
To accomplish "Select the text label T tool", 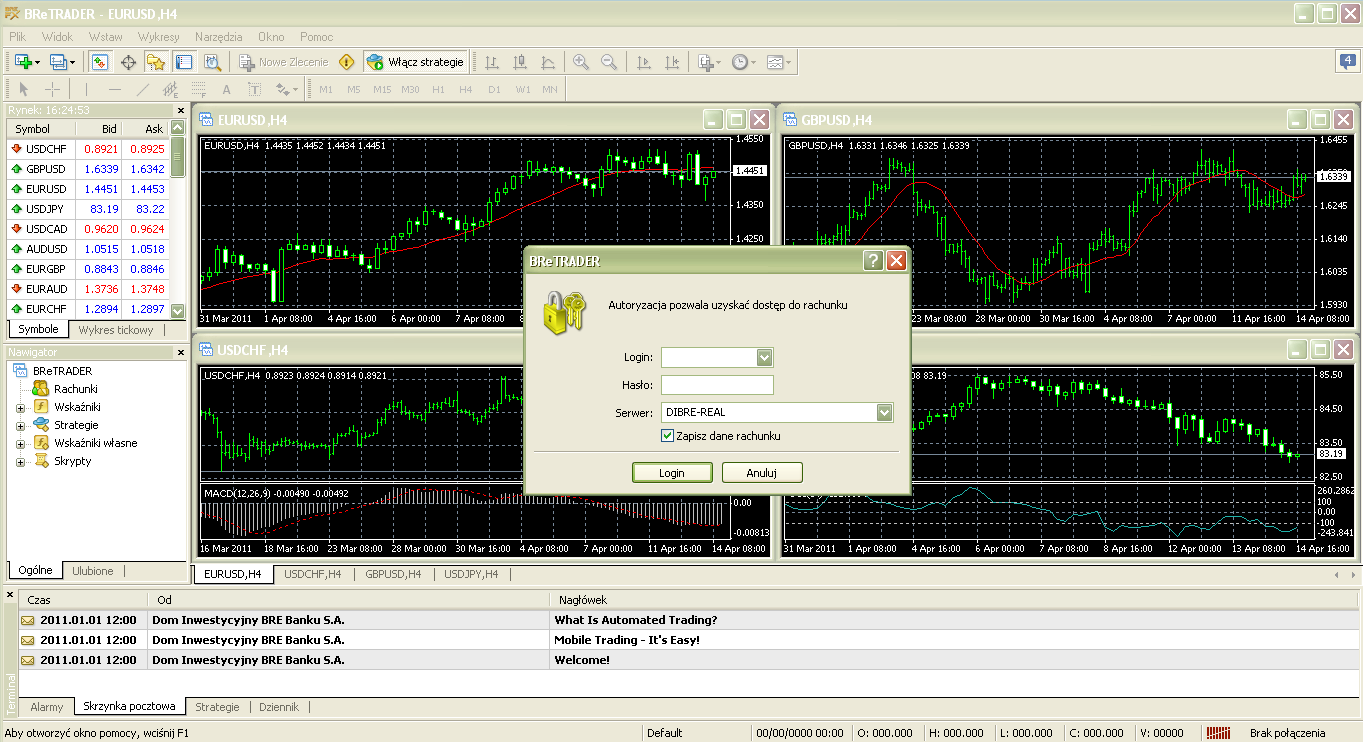I will [x=254, y=89].
